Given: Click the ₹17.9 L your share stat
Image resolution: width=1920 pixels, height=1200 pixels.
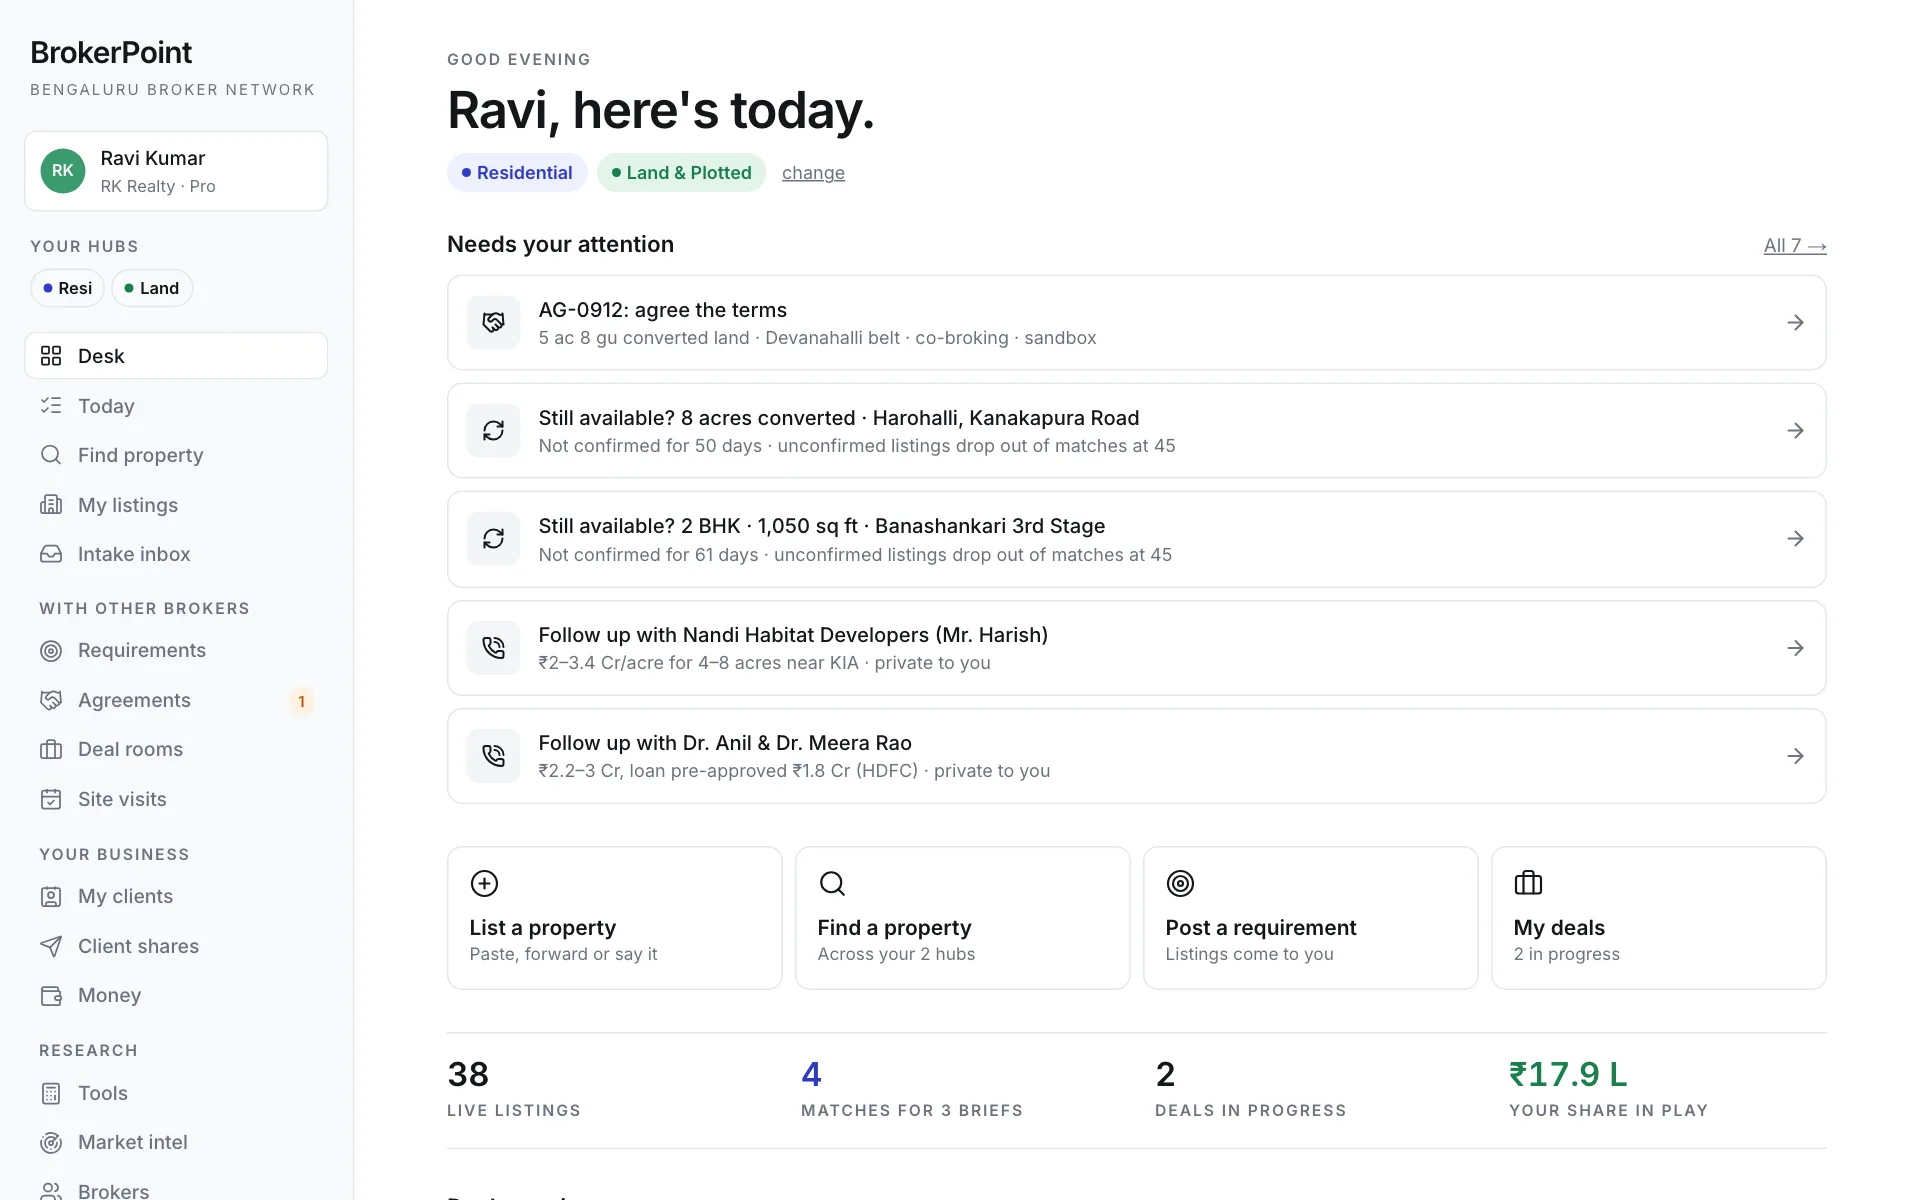Looking at the screenshot, I should [1608, 1089].
